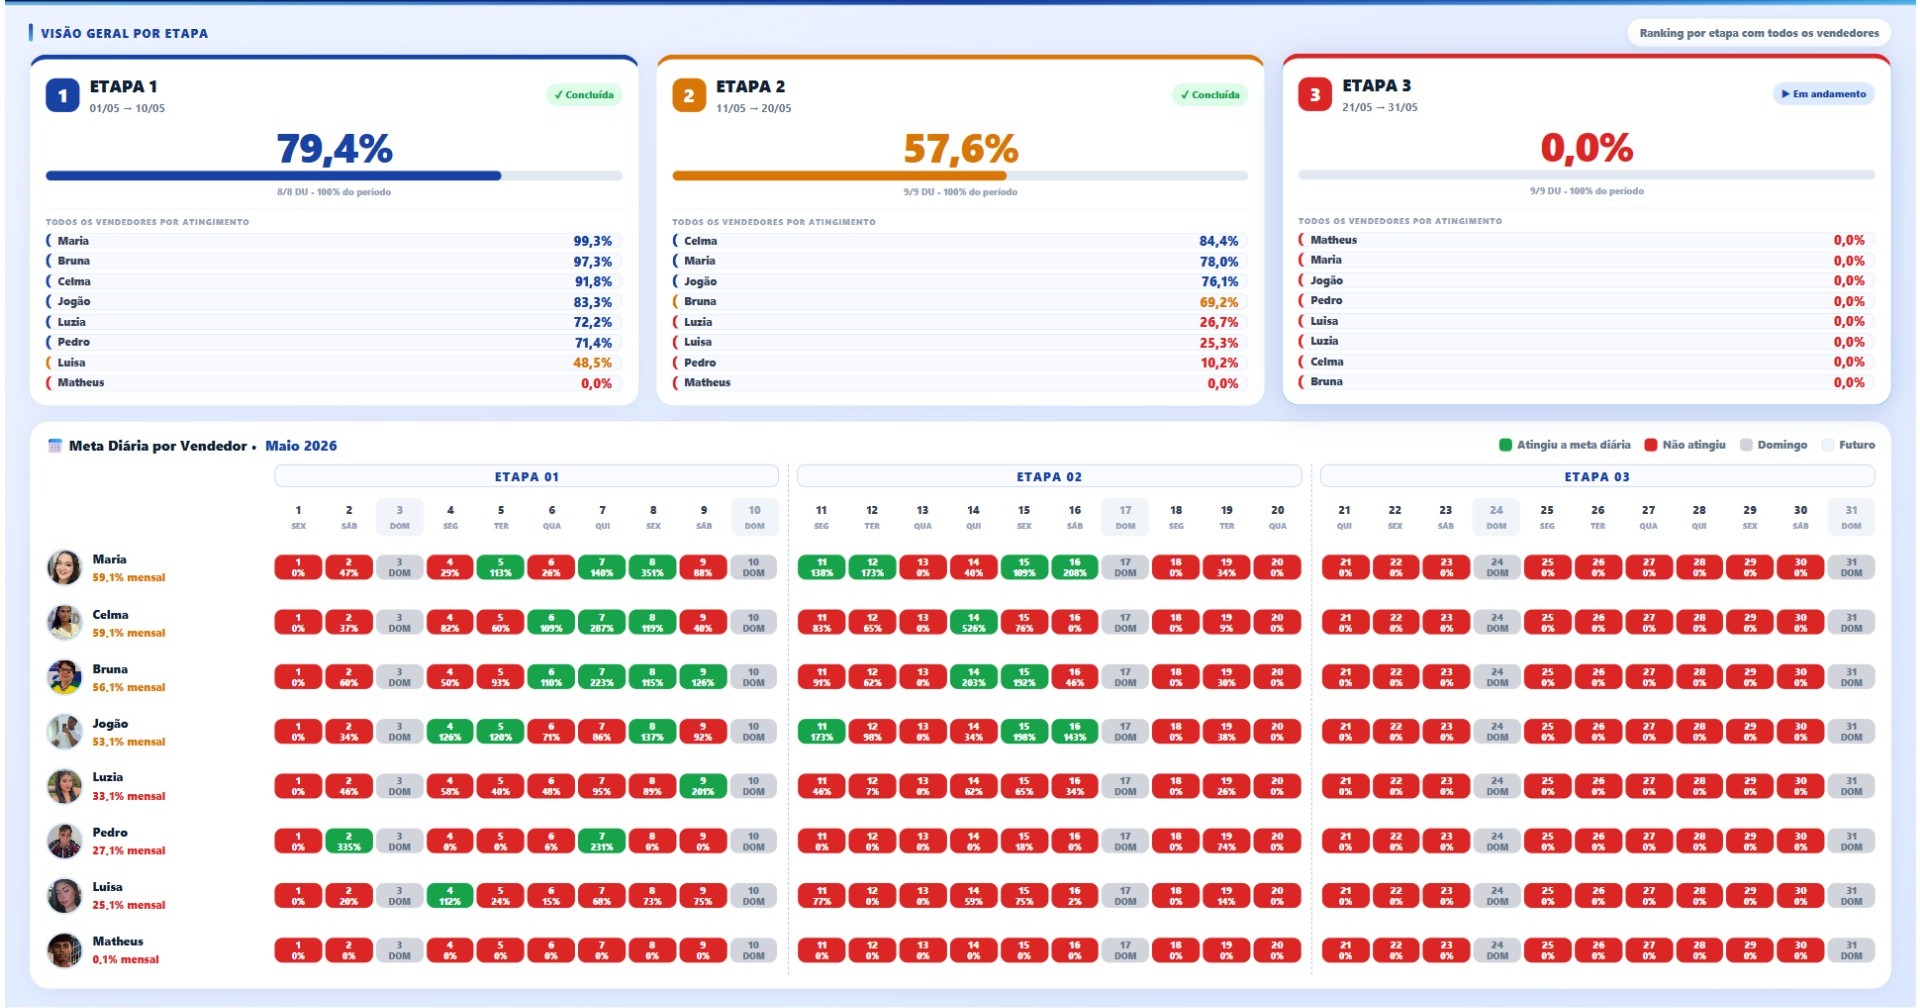This screenshot has height=1008, width=1920.
Task: Click Luisa's day 4 cell showing 112%
Action: click(450, 895)
